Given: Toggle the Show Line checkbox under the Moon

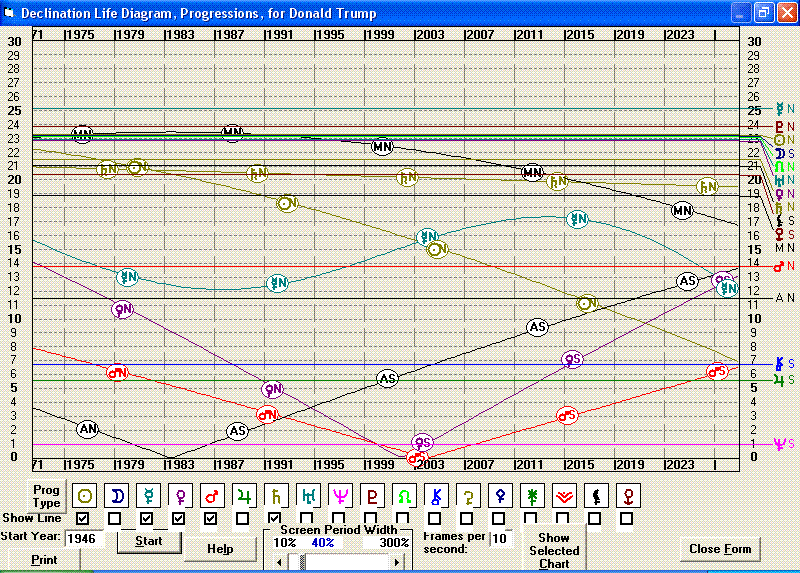Looking at the screenshot, I should pyautogui.click(x=115, y=518).
